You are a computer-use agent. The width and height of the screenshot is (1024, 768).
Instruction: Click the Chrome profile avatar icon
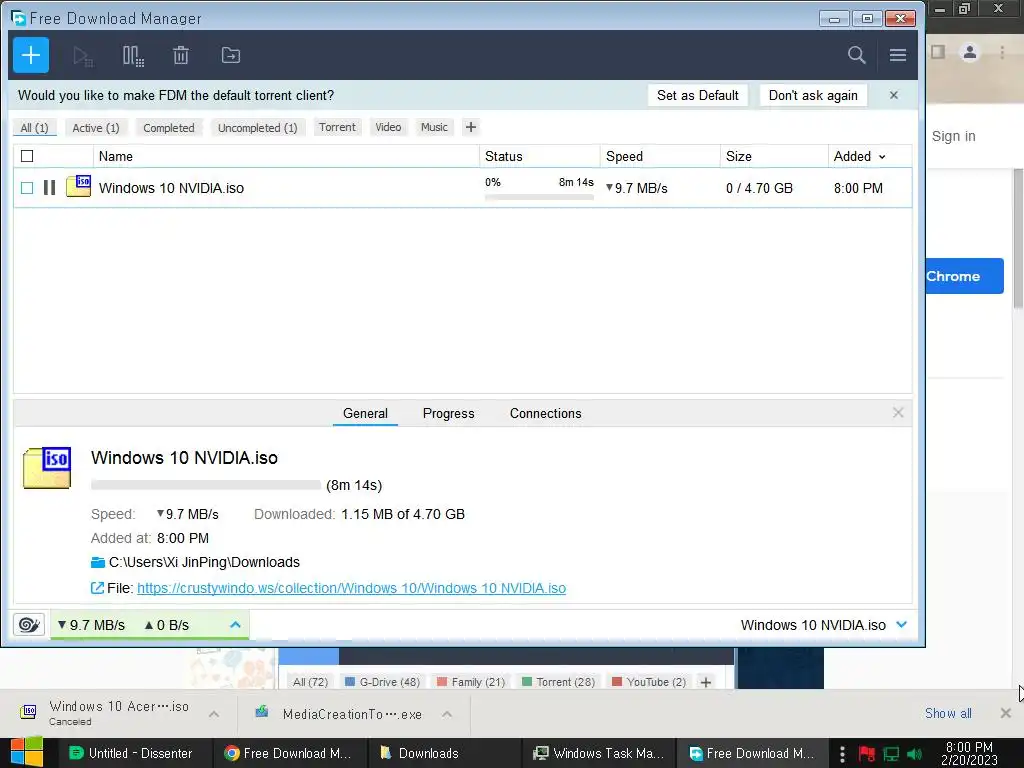coord(970,52)
